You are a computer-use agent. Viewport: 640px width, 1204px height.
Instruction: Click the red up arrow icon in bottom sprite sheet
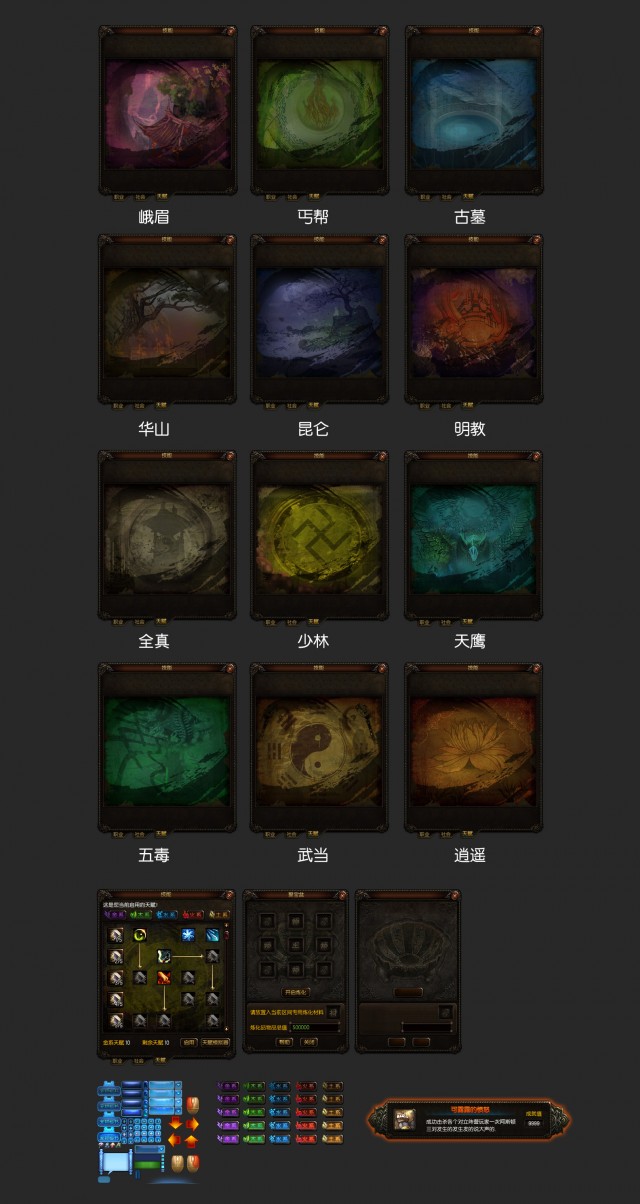192,1141
